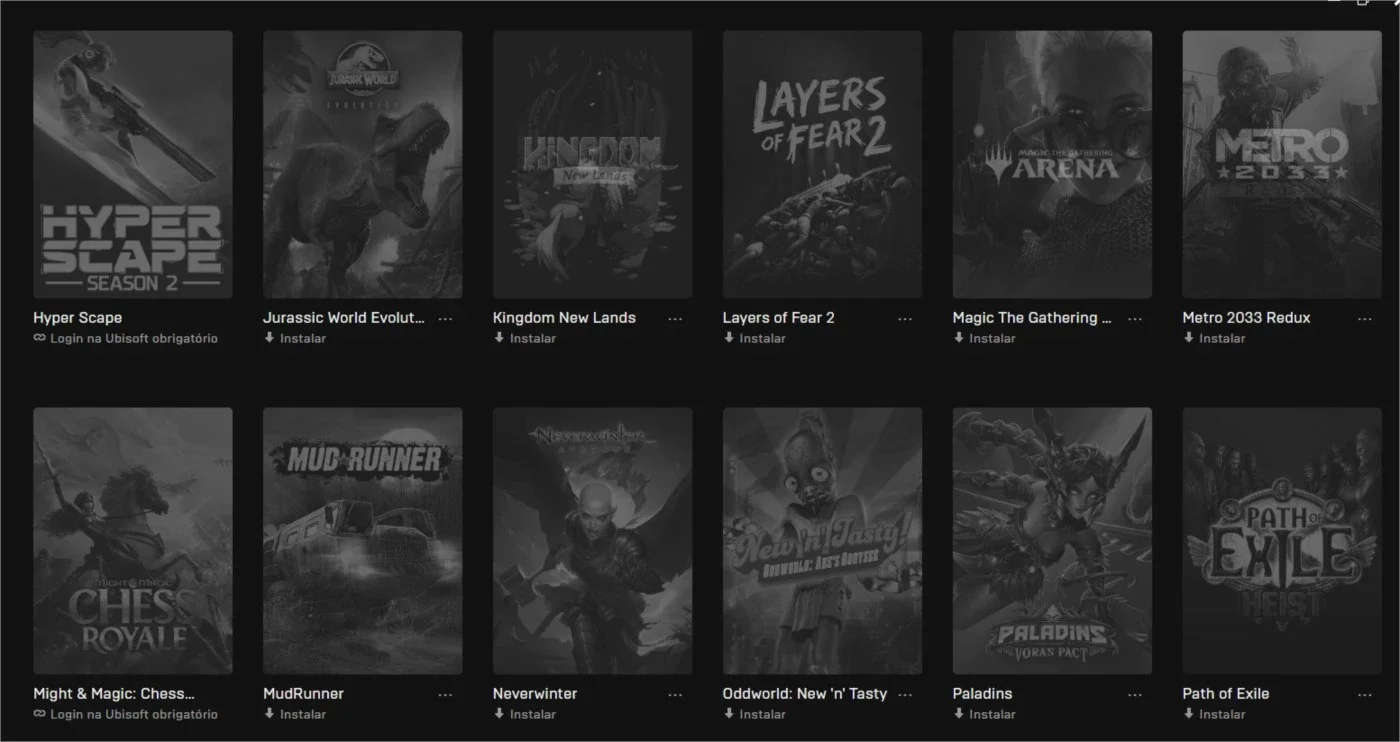The height and width of the screenshot is (742, 1400).
Task: Select the Magic The Gathering Arena cover
Action: click(x=1053, y=165)
